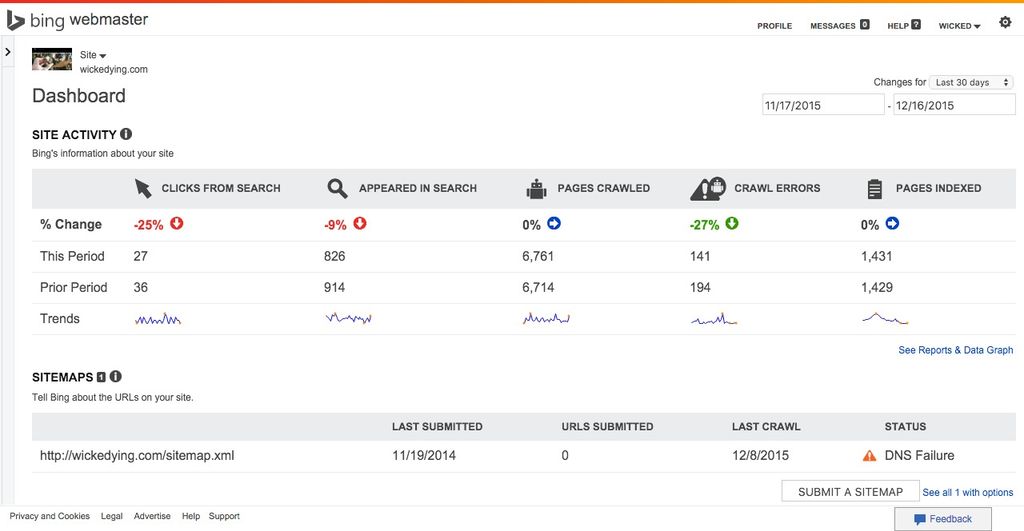Open Appeared In Search trend sparkline
The height and width of the screenshot is (531, 1024).
coord(349,318)
